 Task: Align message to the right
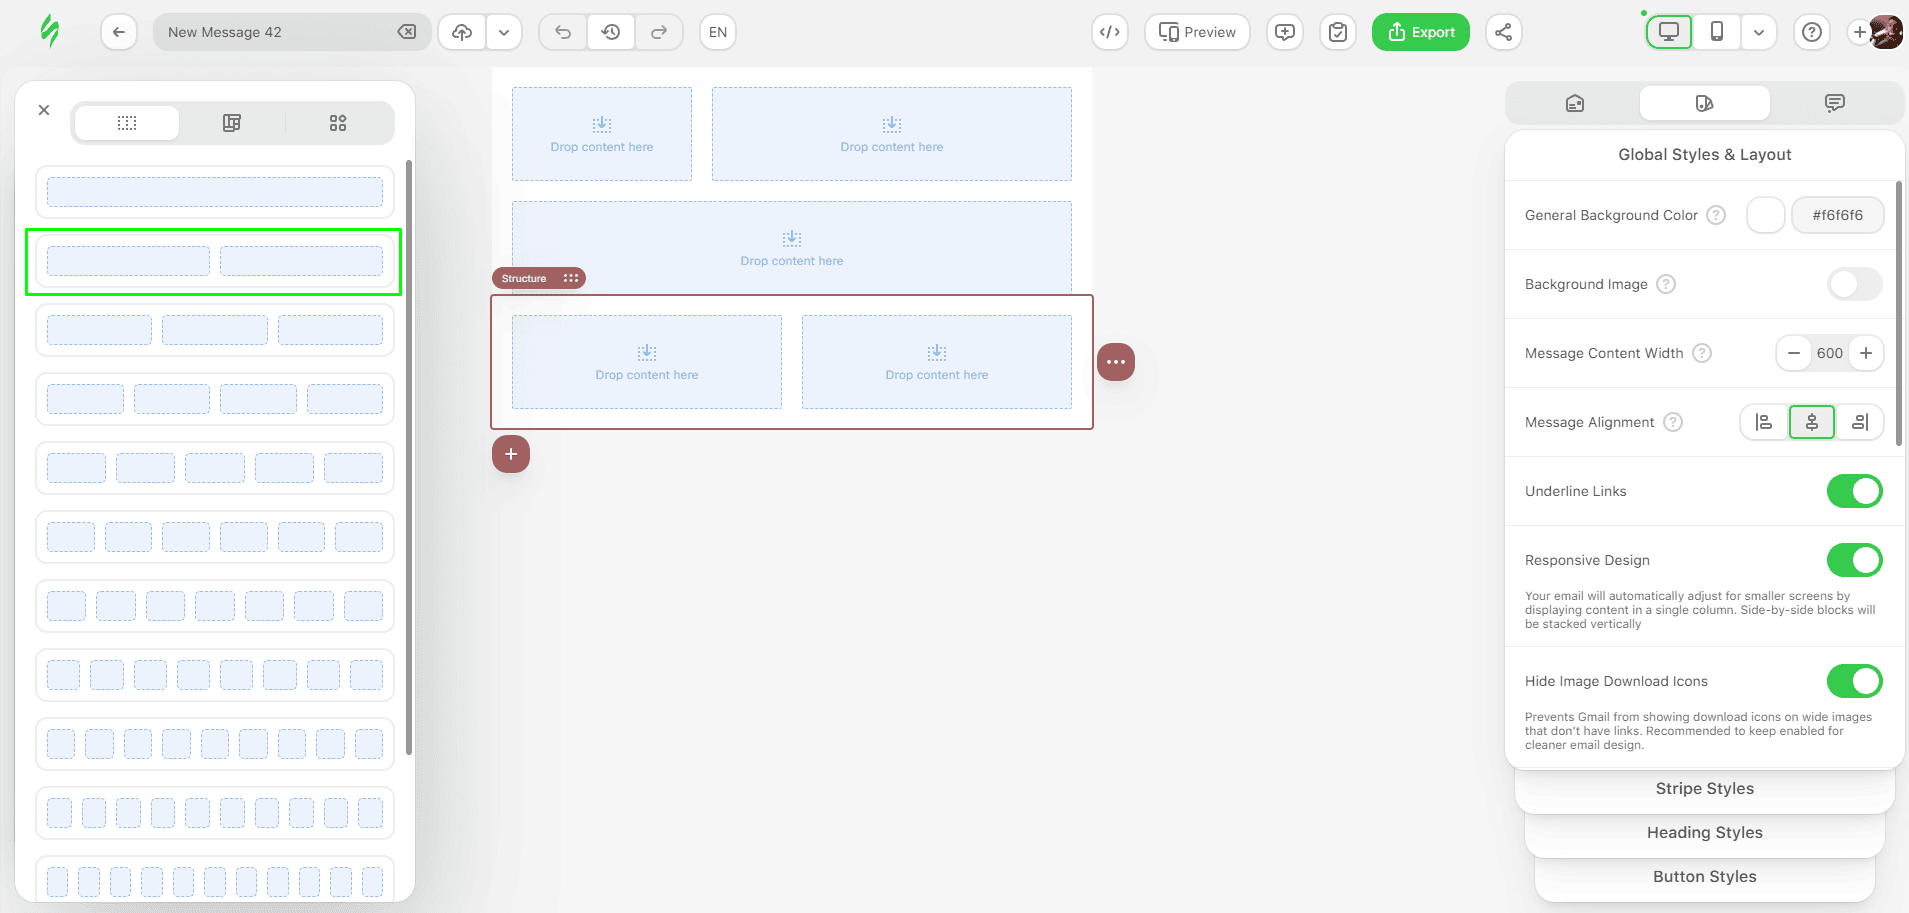point(1860,422)
